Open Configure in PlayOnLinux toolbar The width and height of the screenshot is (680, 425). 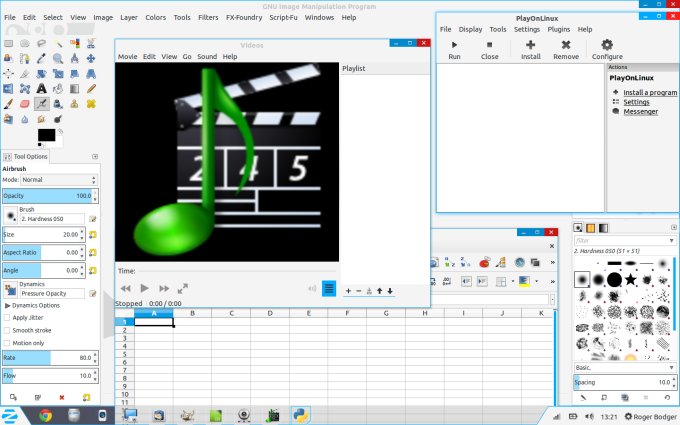coord(606,49)
